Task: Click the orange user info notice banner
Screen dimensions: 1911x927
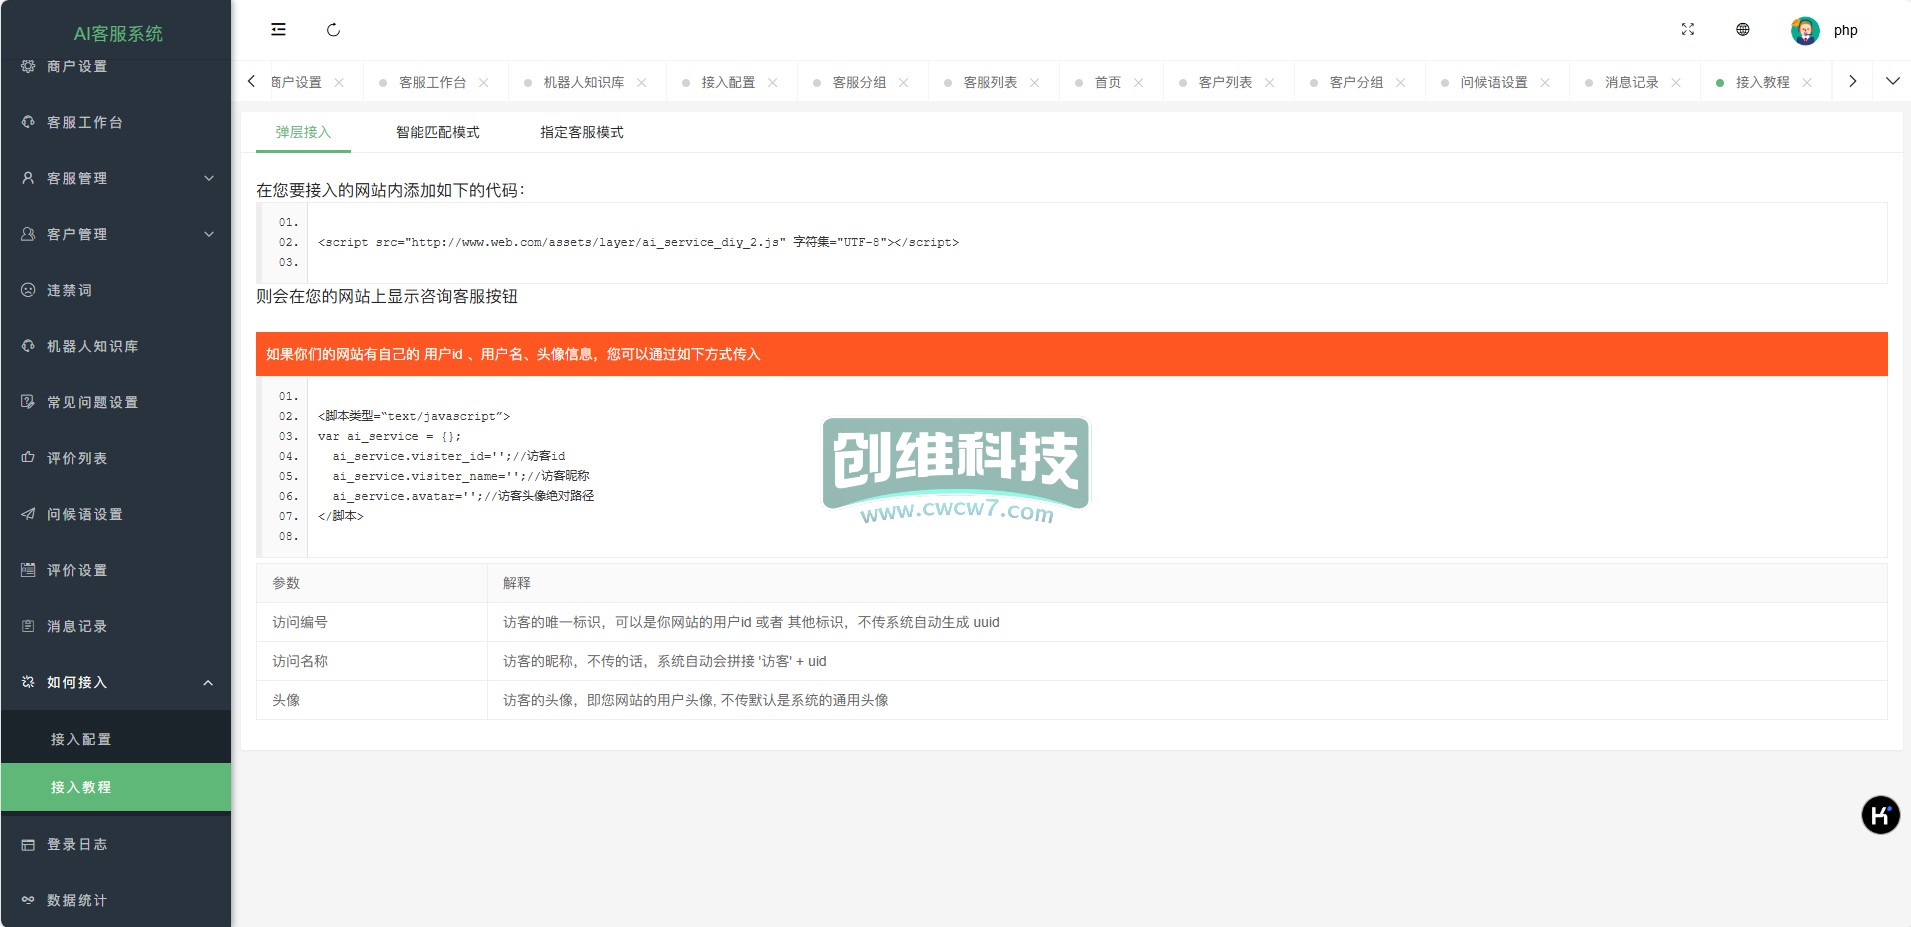Action: coord(1071,354)
